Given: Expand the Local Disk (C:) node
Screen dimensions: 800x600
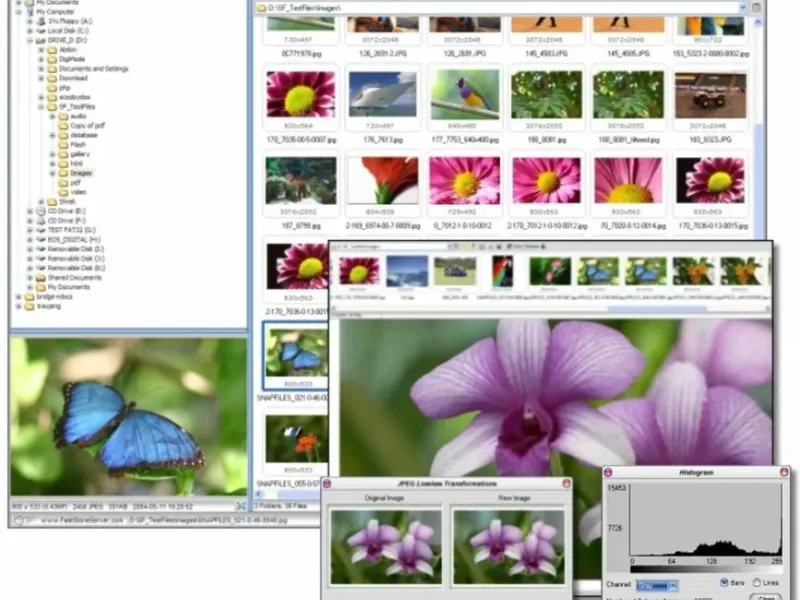Looking at the screenshot, I should (30, 31).
